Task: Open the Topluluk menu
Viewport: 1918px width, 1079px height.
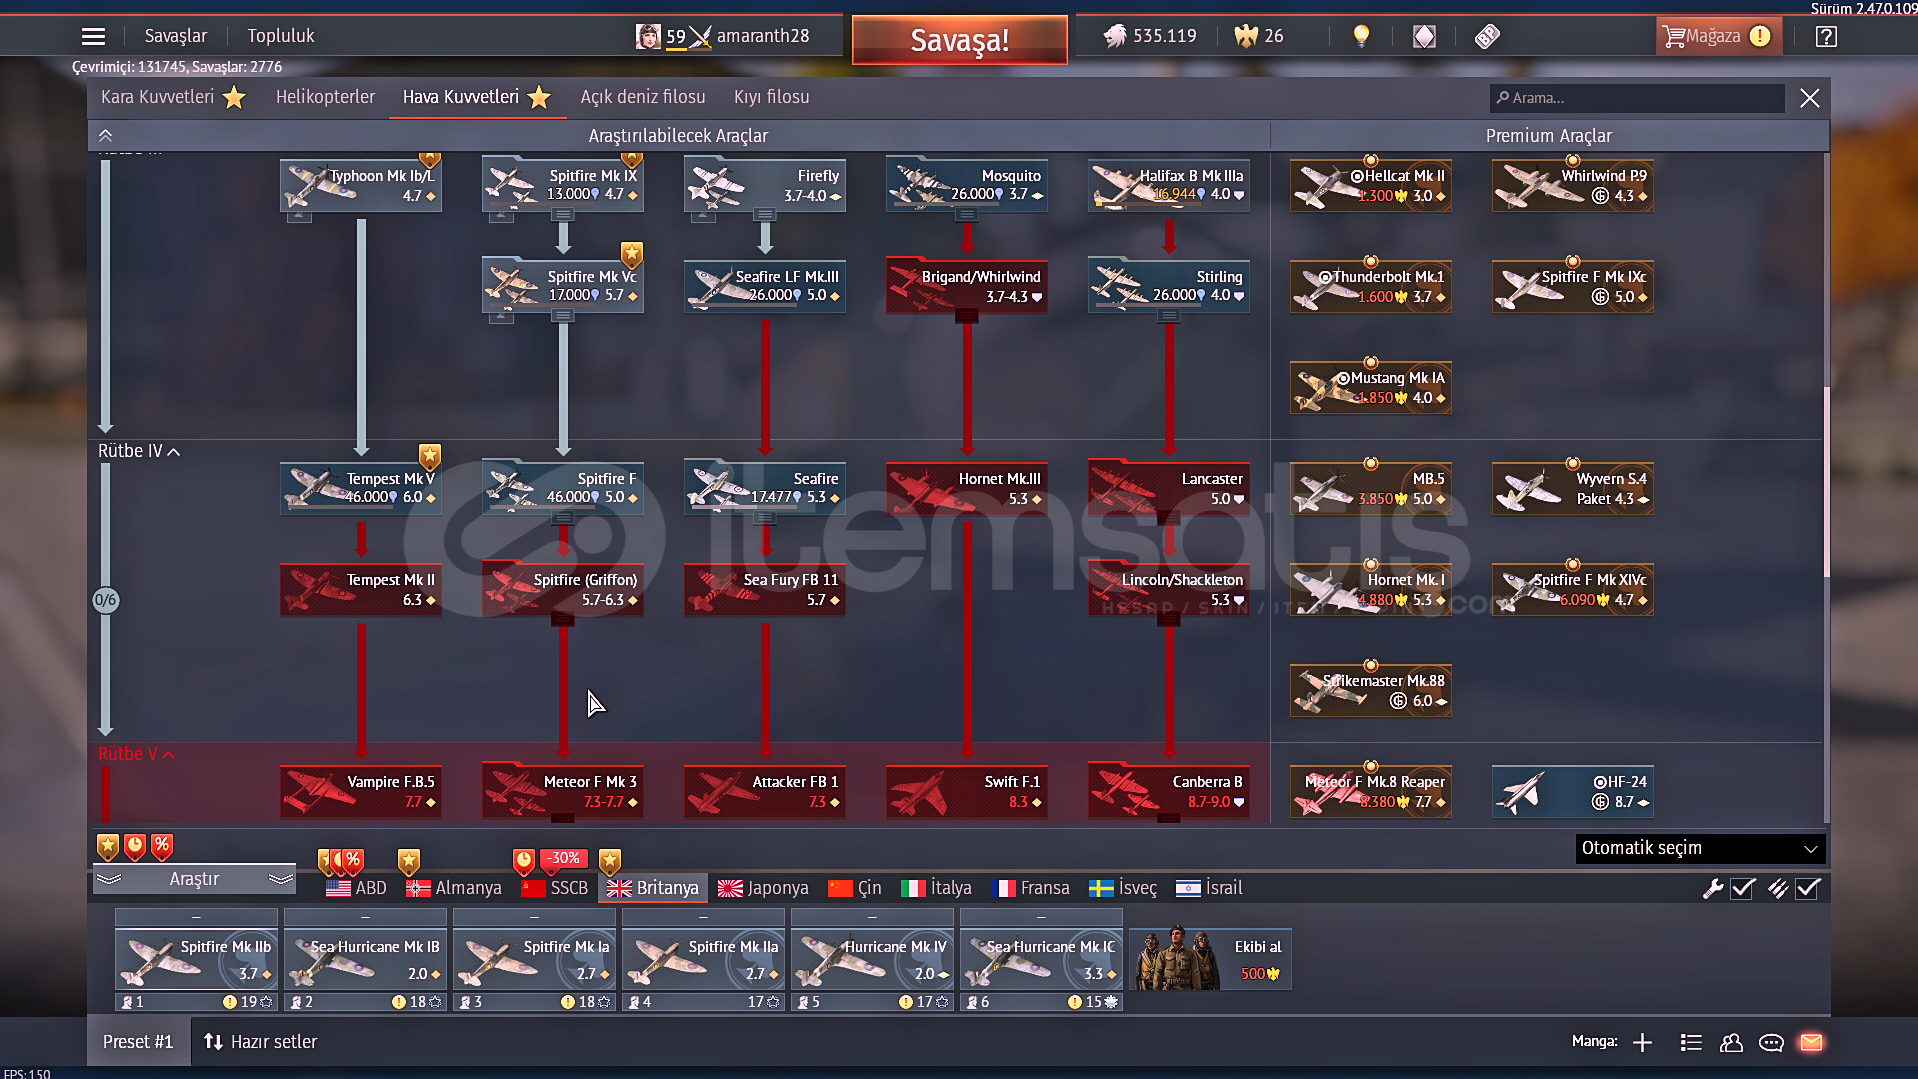Action: click(x=281, y=36)
